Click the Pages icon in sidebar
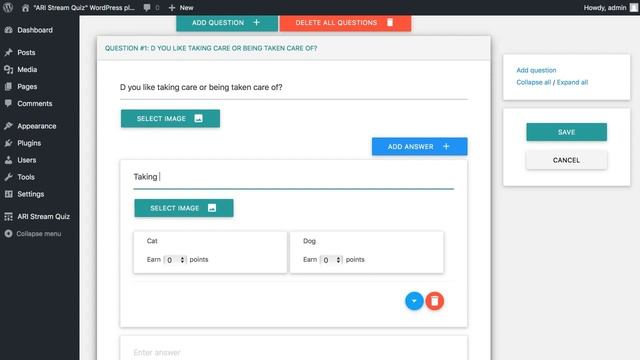640x360 pixels. (x=9, y=87)
